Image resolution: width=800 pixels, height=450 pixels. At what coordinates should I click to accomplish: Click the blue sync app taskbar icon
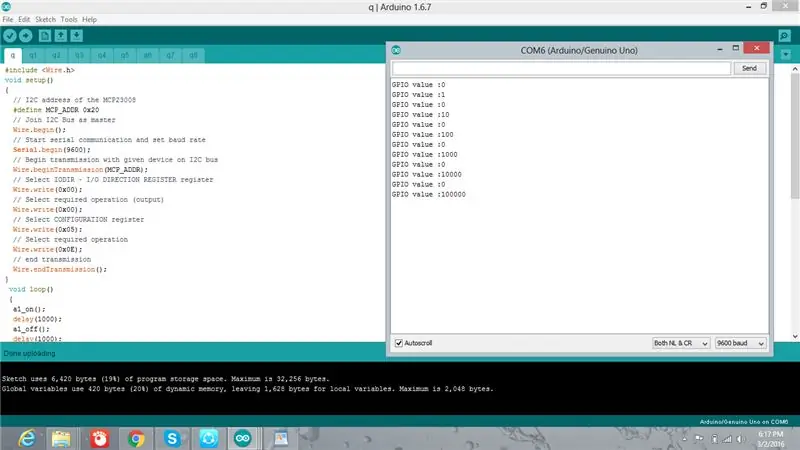pyautogui.click(x=208, y=439)
